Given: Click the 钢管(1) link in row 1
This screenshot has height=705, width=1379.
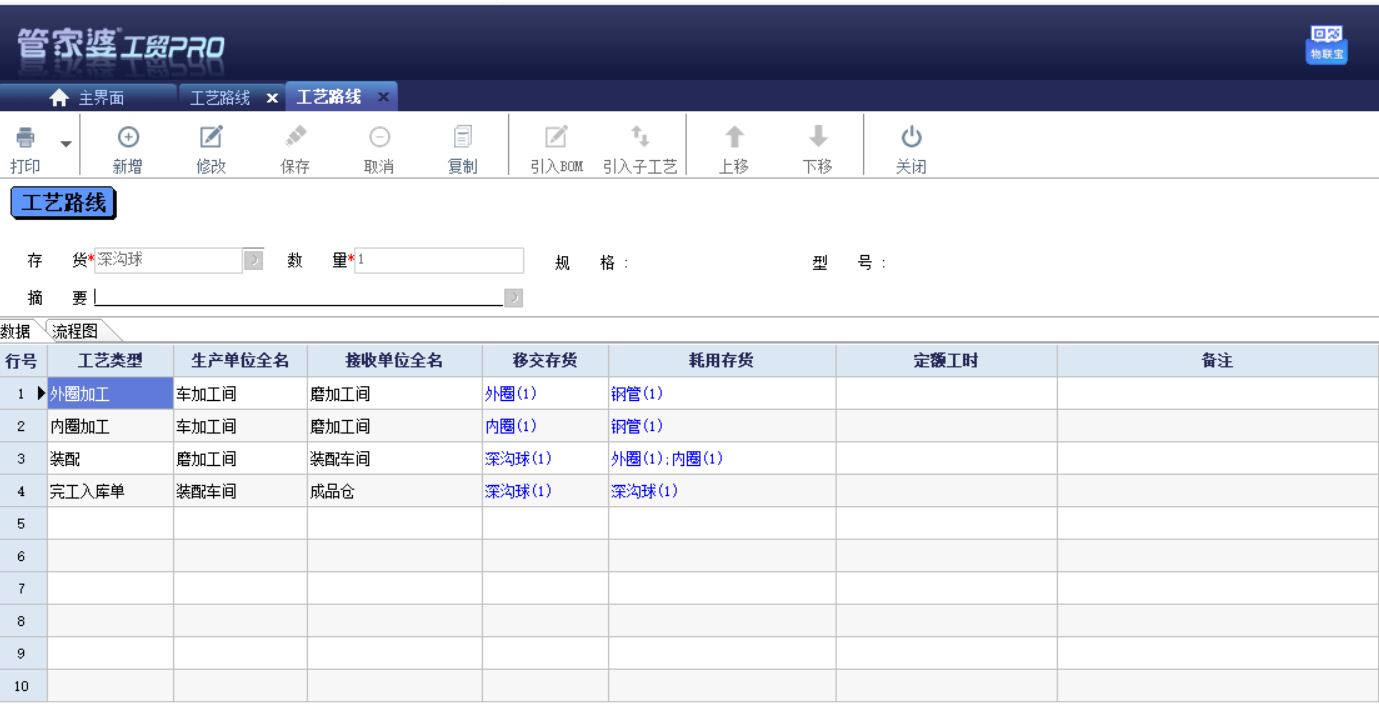Looking at the screenshot, I should (636, 394).
